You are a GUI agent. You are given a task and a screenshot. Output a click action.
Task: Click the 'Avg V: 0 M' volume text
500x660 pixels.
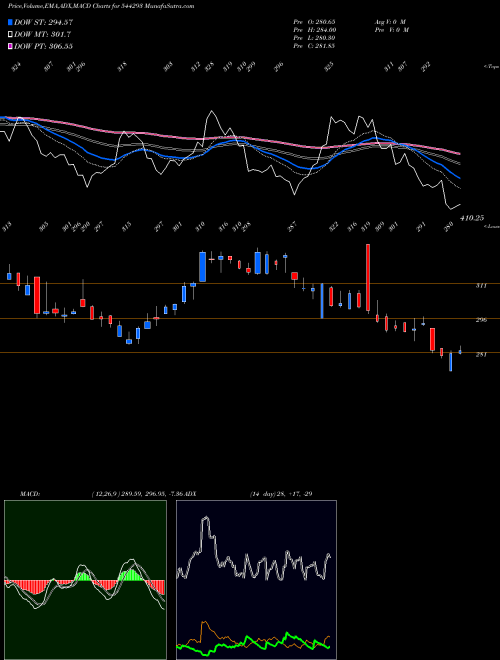pos(391,21)
